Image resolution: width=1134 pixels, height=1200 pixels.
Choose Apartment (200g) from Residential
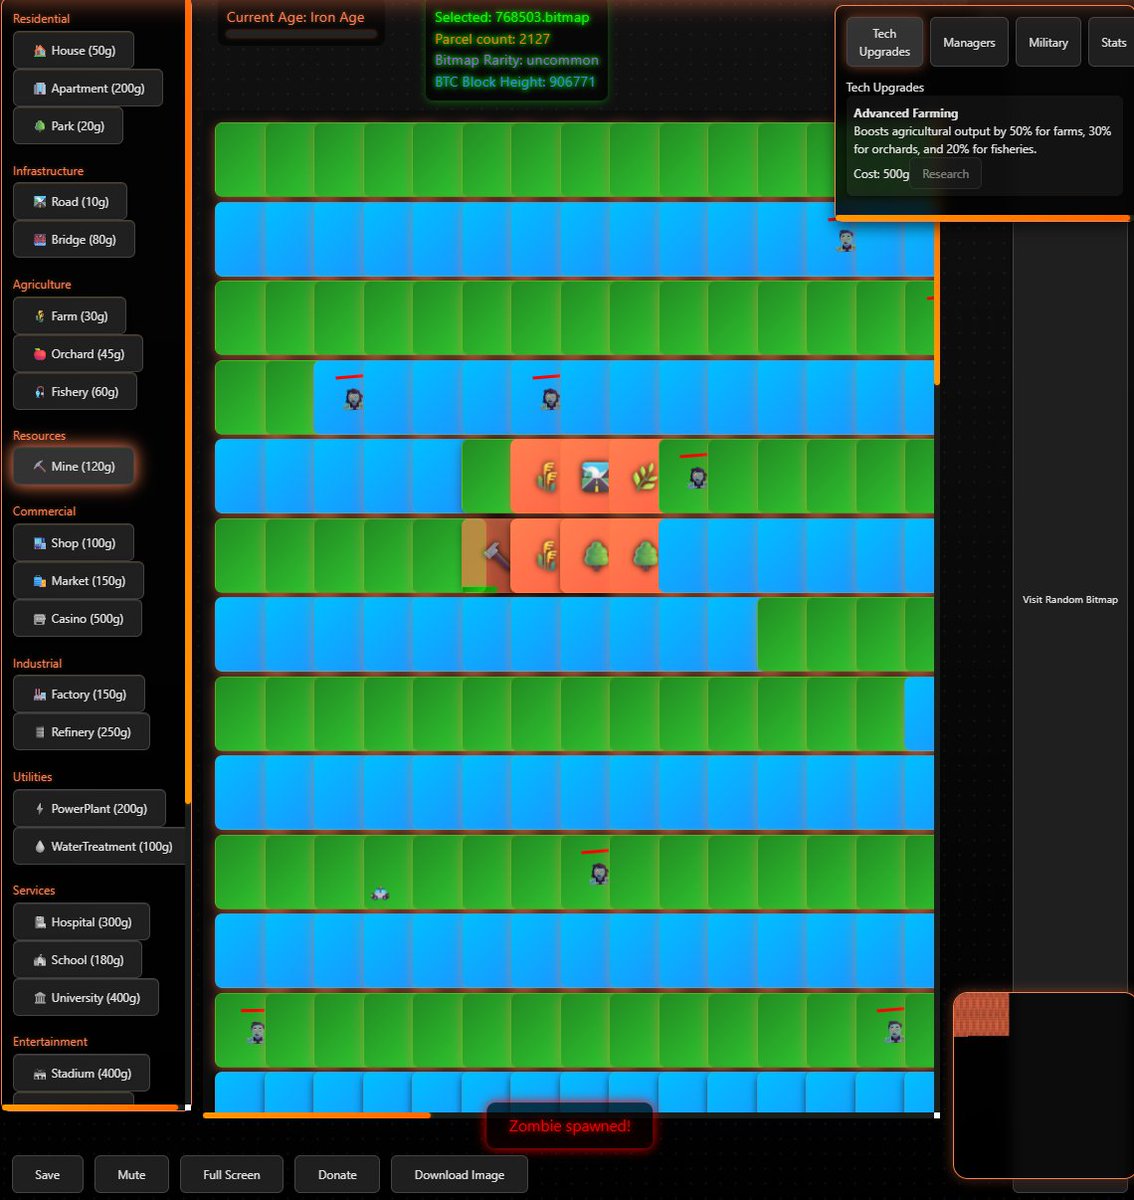tap(88, 88)
